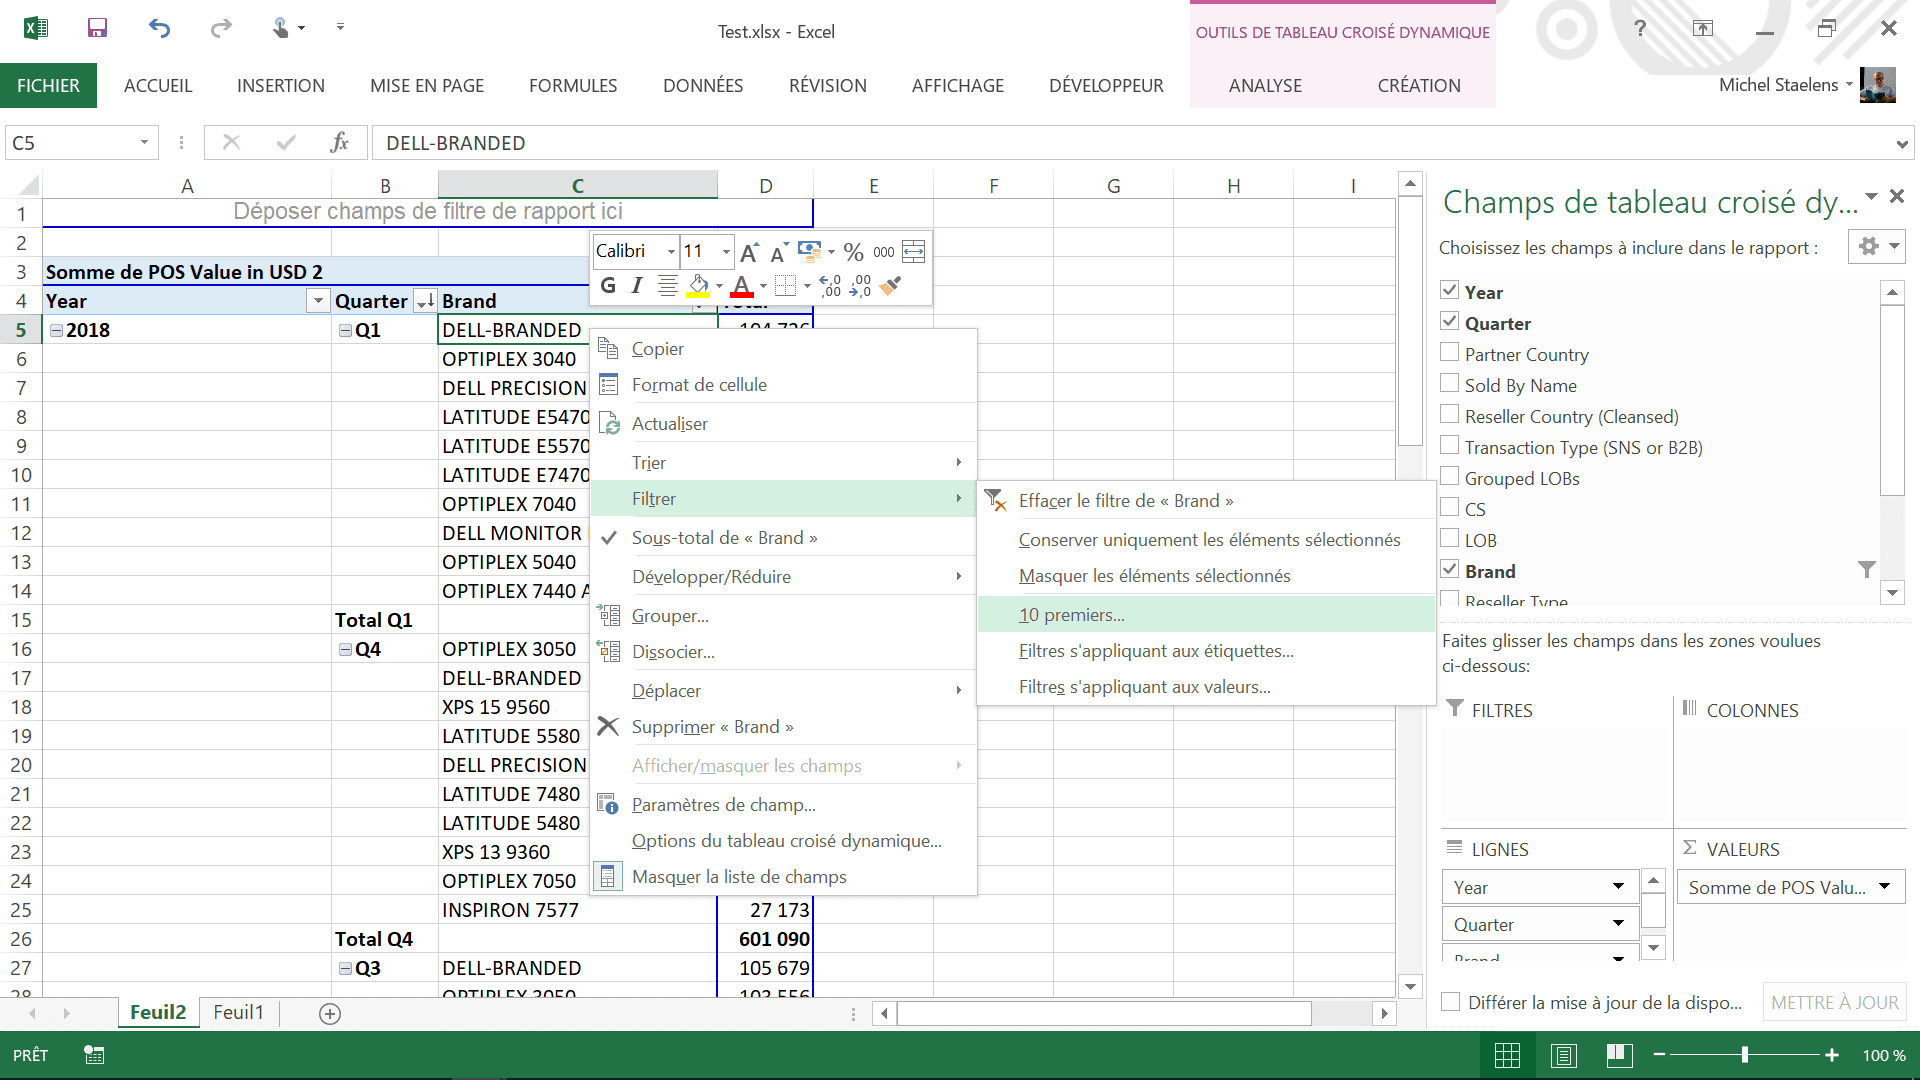The height and width of the screenshot is (1080, 1920).
Task: Switch to page layout view in status bar
Action: pyautogui.click(x=1564, y=1055)
